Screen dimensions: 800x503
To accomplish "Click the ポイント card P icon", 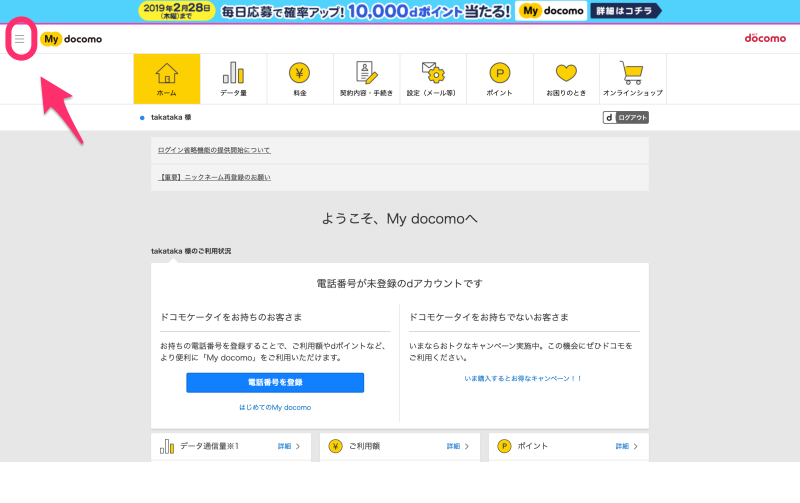I will point(504,446).
